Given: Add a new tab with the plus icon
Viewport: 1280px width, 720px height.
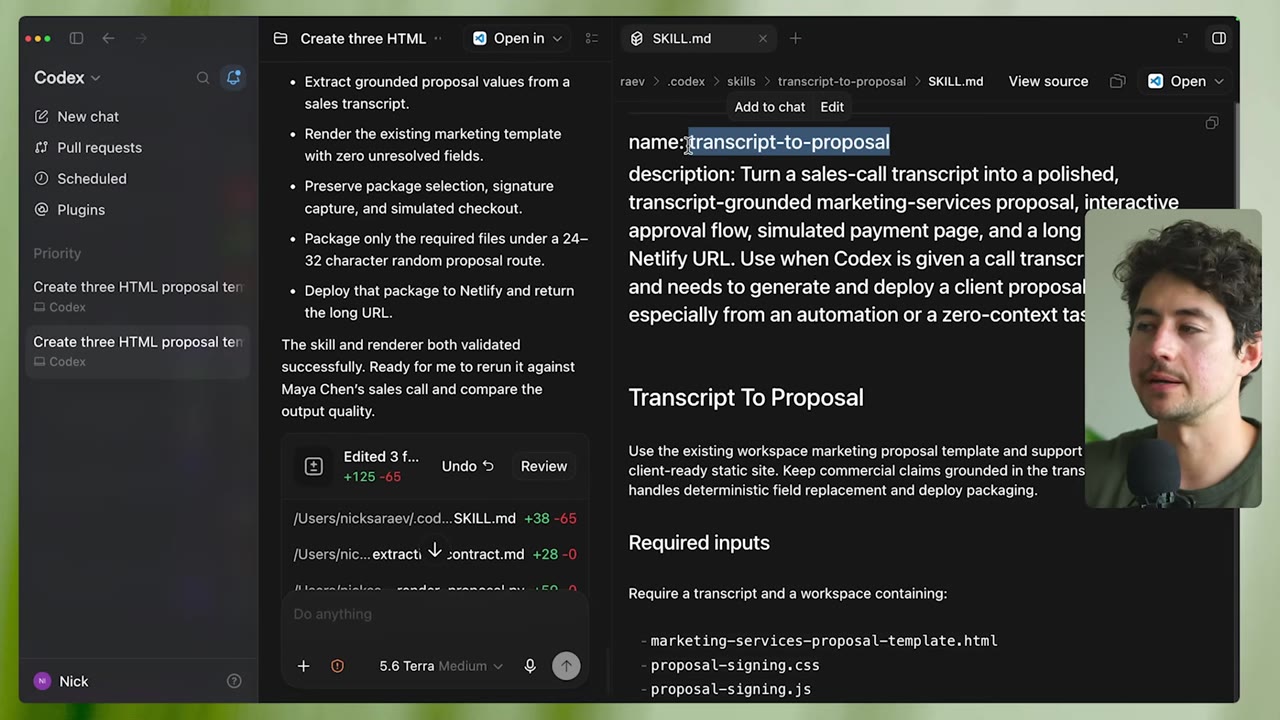Looking at the screenshot, I should click(795, 38).
